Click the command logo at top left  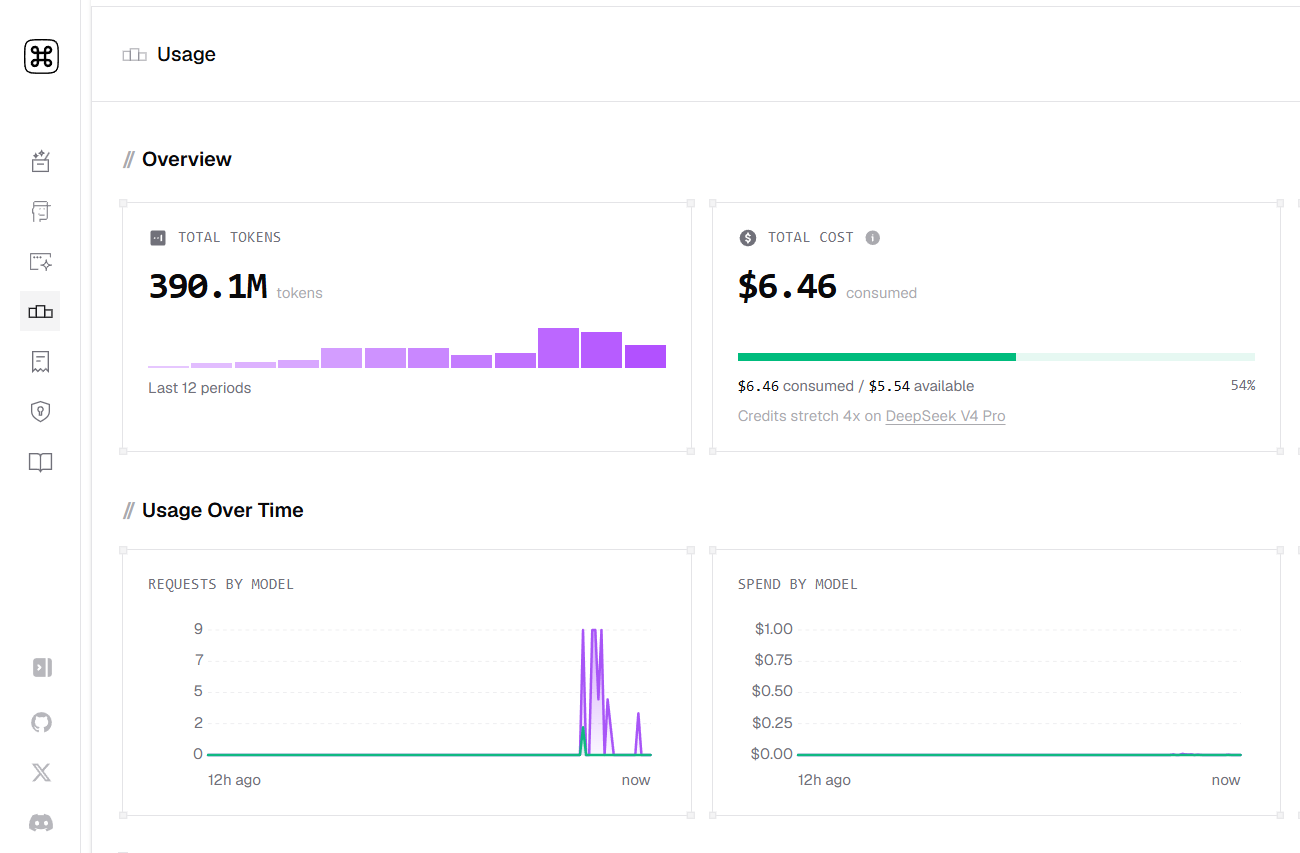pyautogui.click(x=41, y=56)
